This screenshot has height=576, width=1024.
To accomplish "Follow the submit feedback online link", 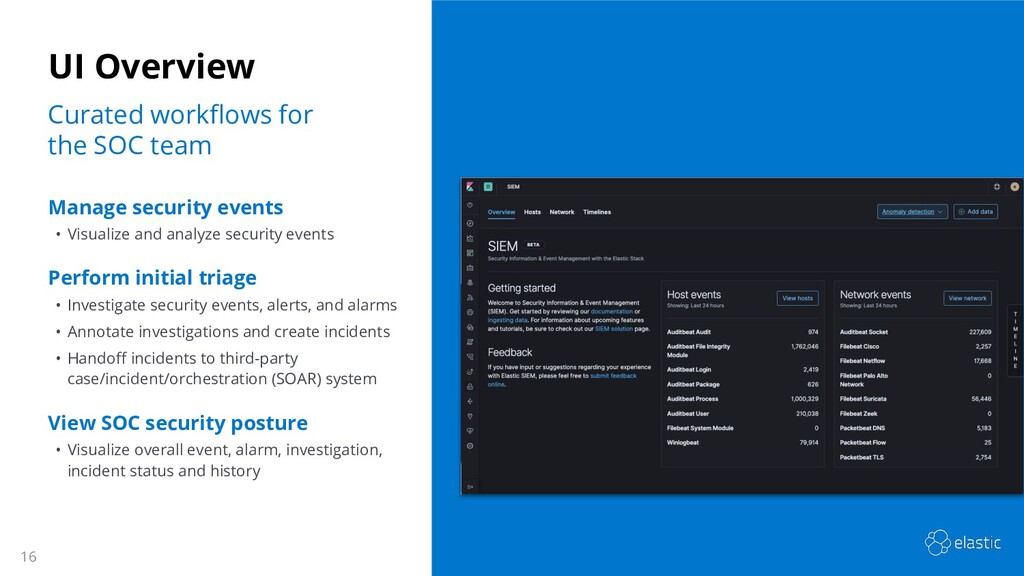I will (613, 376).
